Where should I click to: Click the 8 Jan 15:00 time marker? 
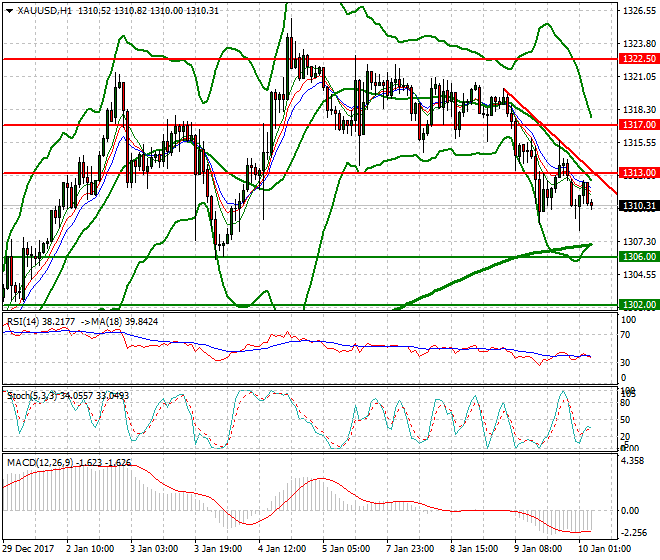476,549
